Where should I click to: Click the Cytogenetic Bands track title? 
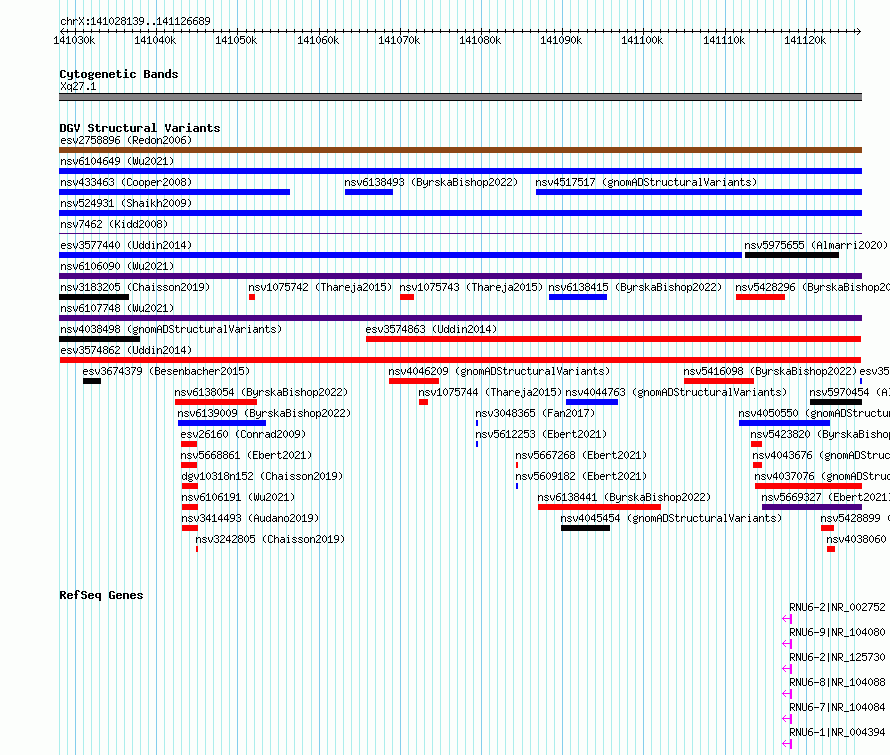119,74
